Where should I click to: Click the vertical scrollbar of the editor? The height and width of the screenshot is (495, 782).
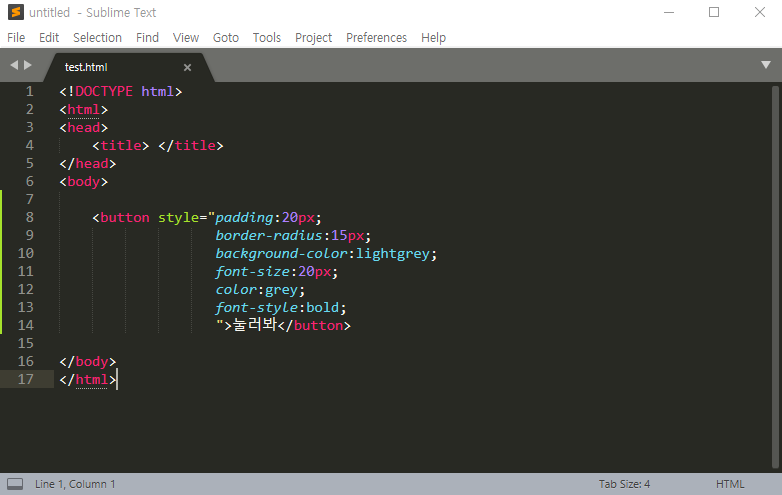(x=775, y=277)
